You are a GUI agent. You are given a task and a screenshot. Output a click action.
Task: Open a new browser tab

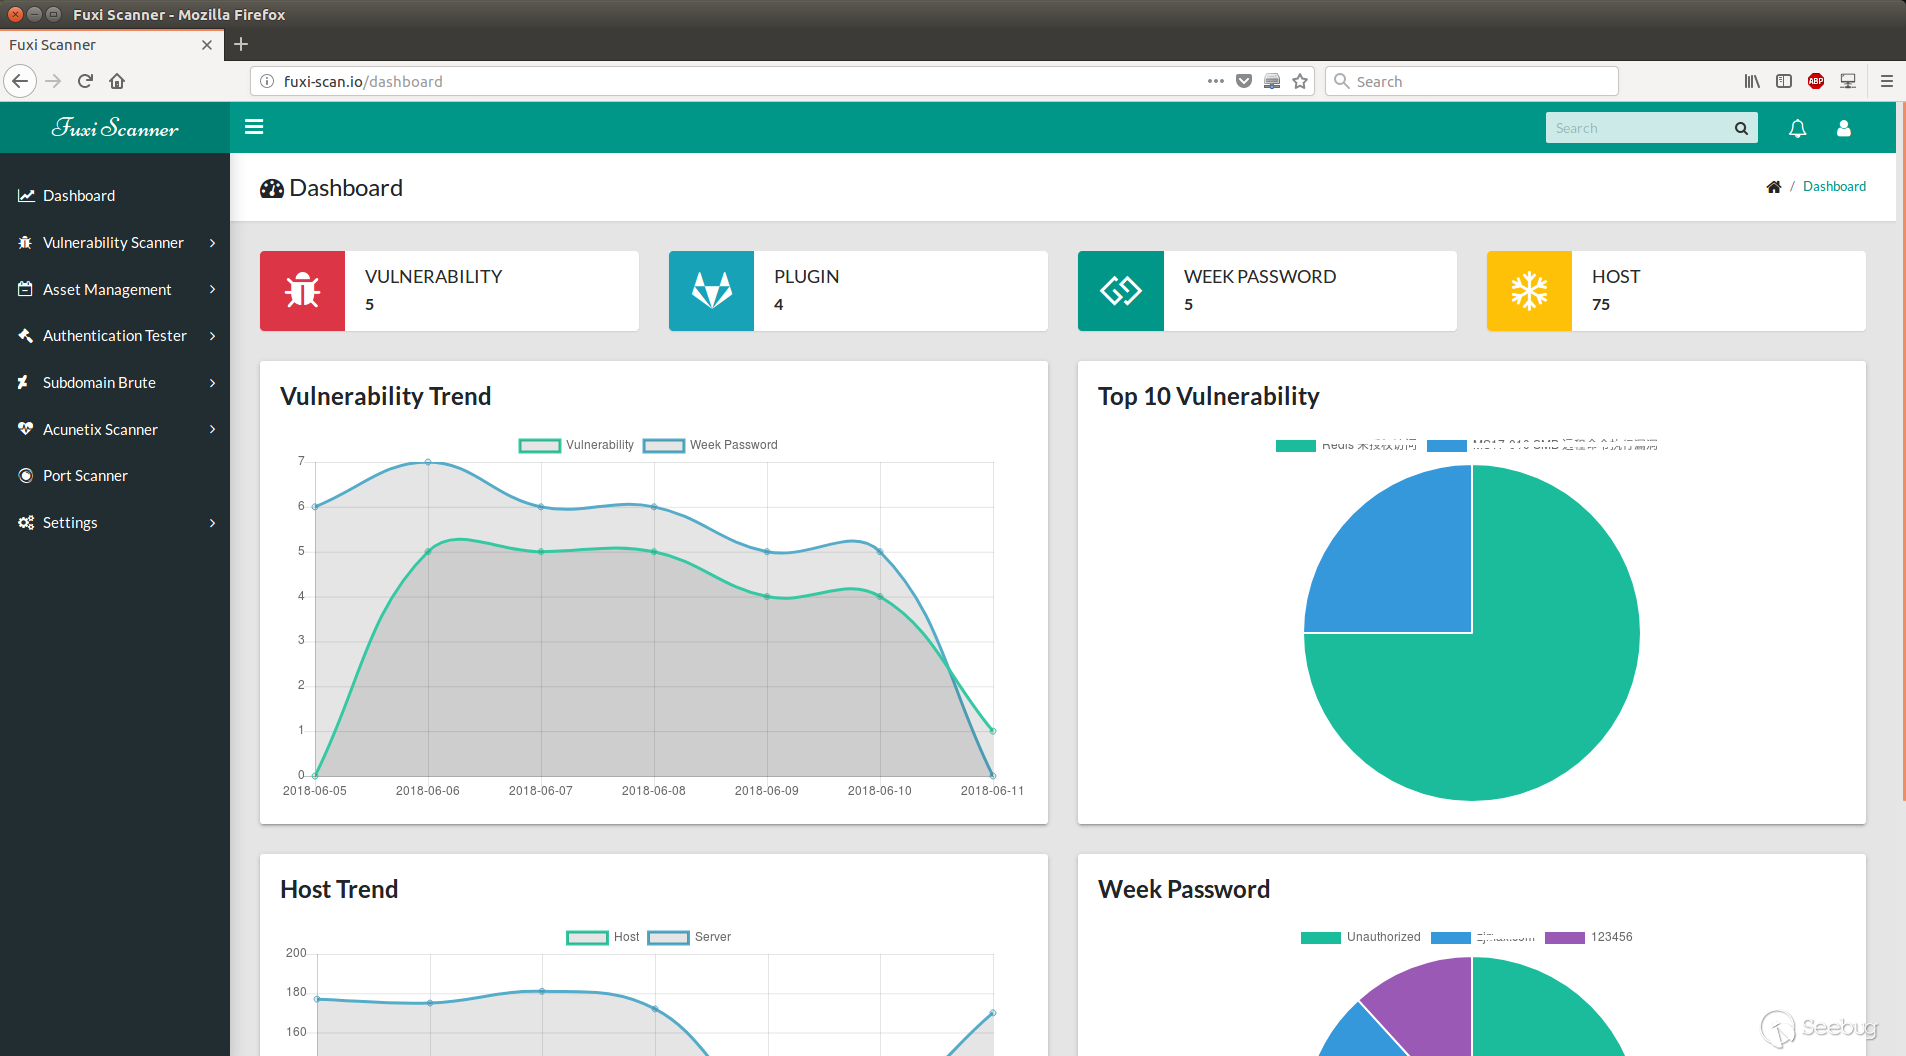[240, 44]
